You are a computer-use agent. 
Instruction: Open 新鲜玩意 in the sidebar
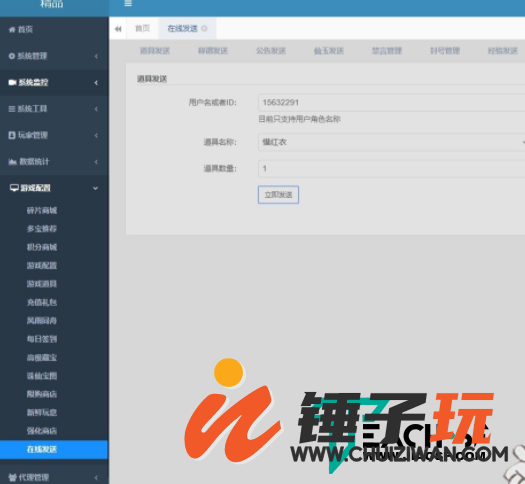(x=42, y=412)
